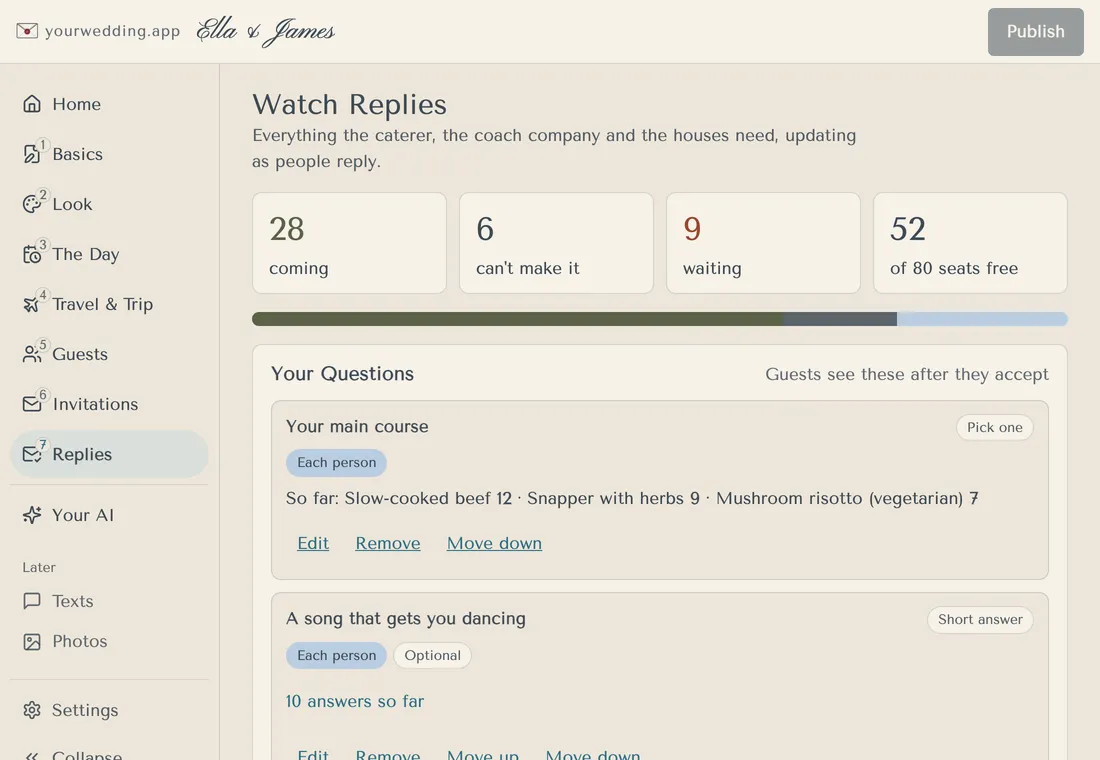Open the Look section

point(109,204)
